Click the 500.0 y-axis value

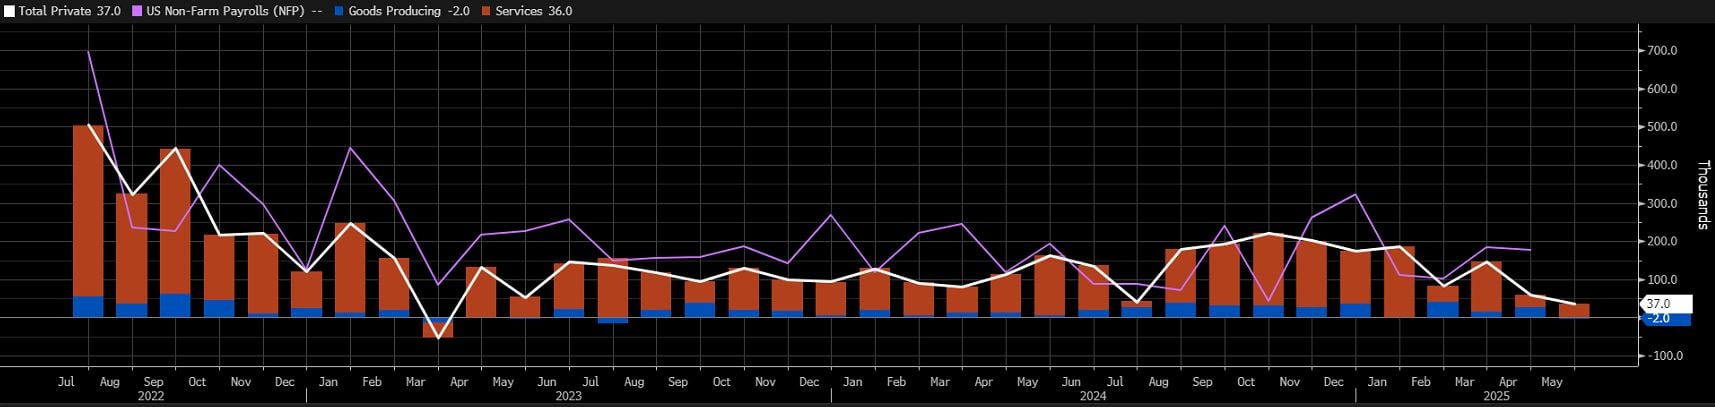(1663, 127)
